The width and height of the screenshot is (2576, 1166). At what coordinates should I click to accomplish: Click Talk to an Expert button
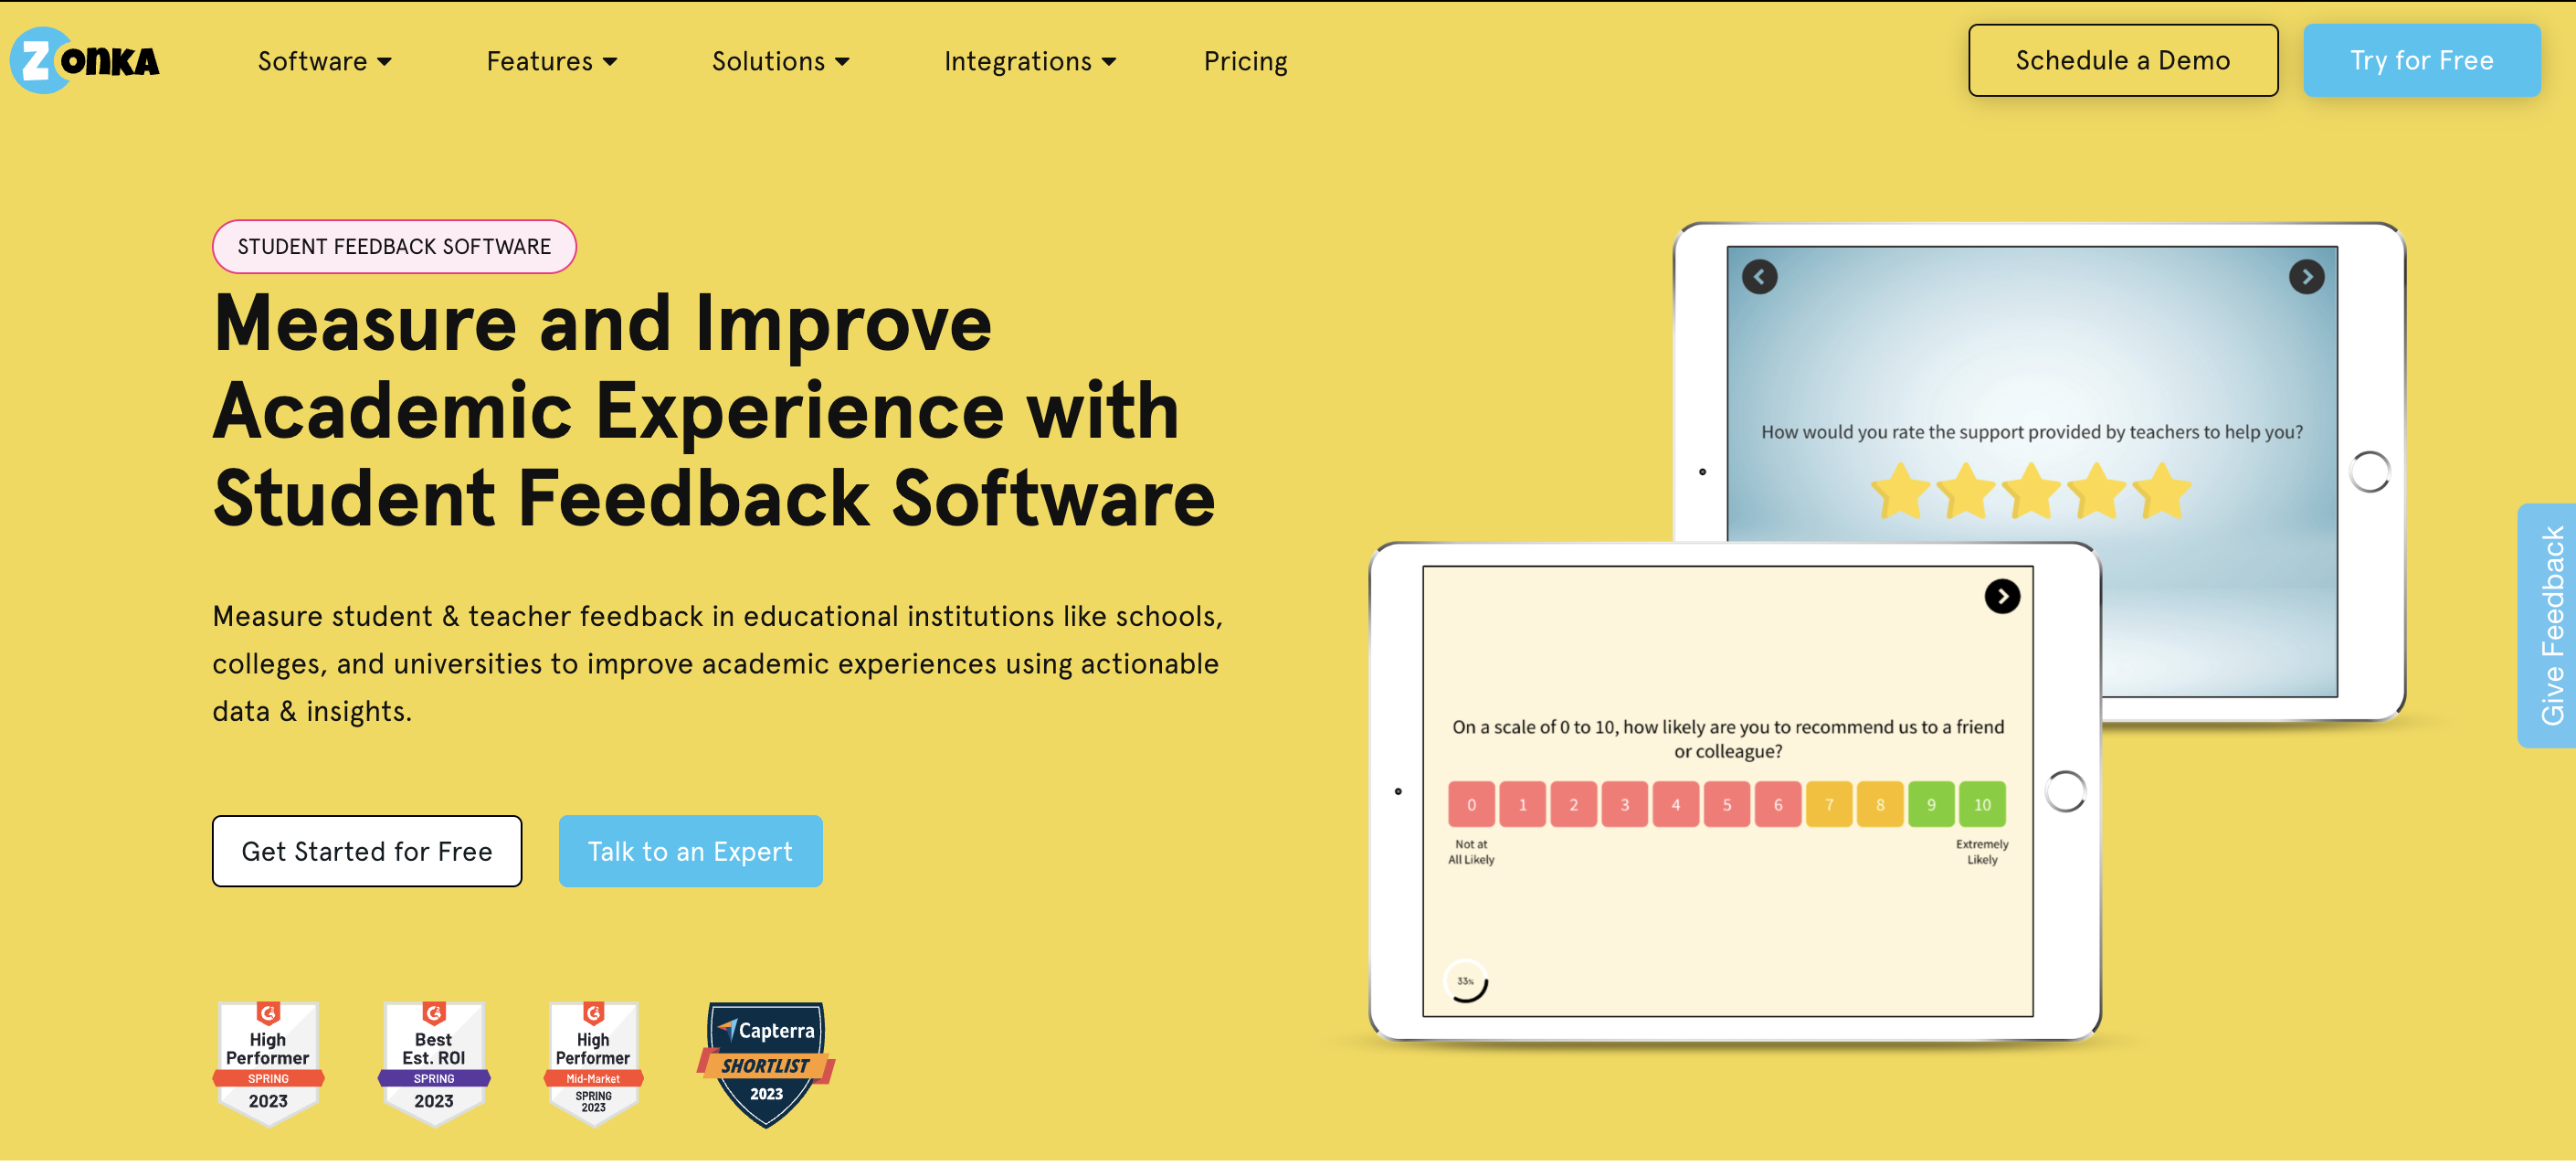(x=690, y=850)
